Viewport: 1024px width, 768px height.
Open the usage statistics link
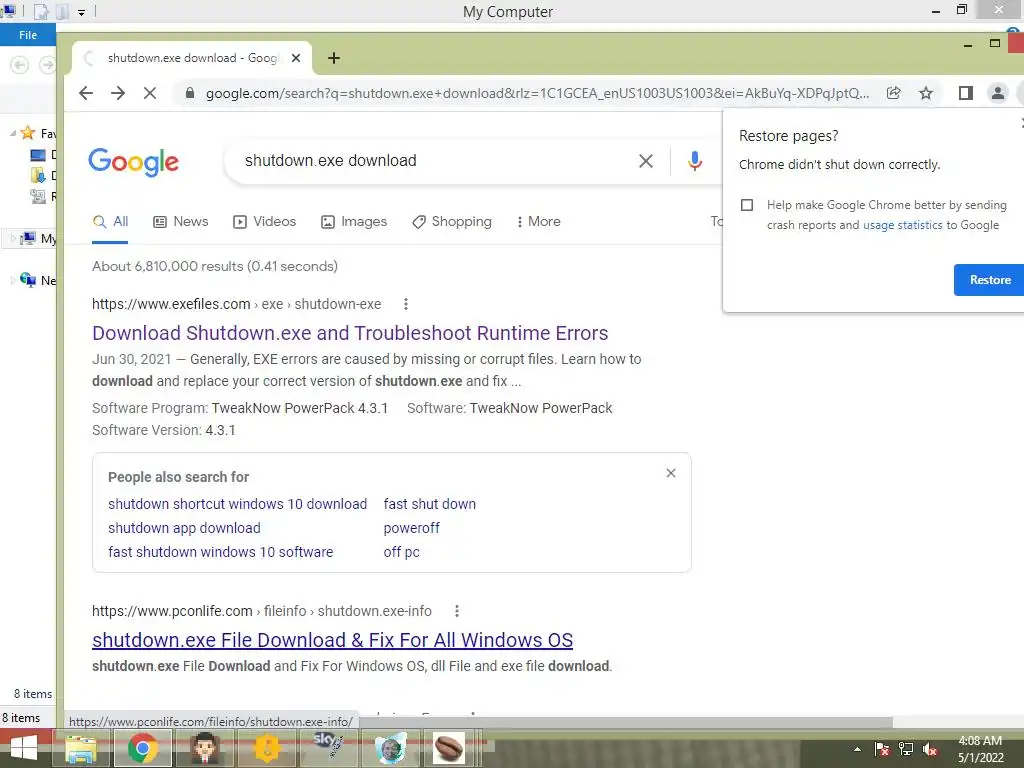pyautogui.click(x=903, y=225)
